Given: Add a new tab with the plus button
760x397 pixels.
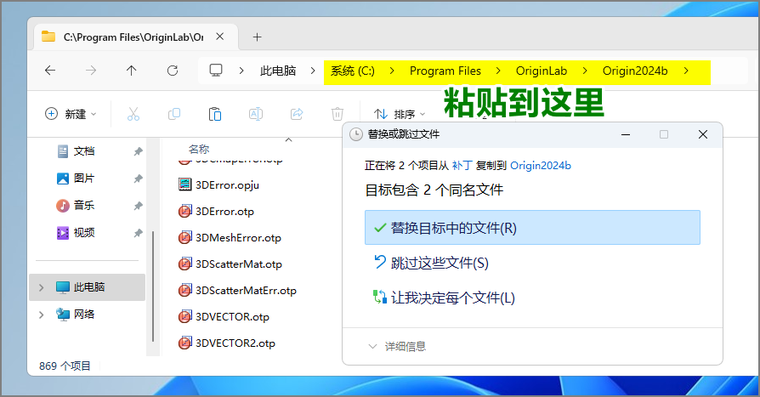Looking at the screenshot, I should pyautogui.click(x=257, y=37).
